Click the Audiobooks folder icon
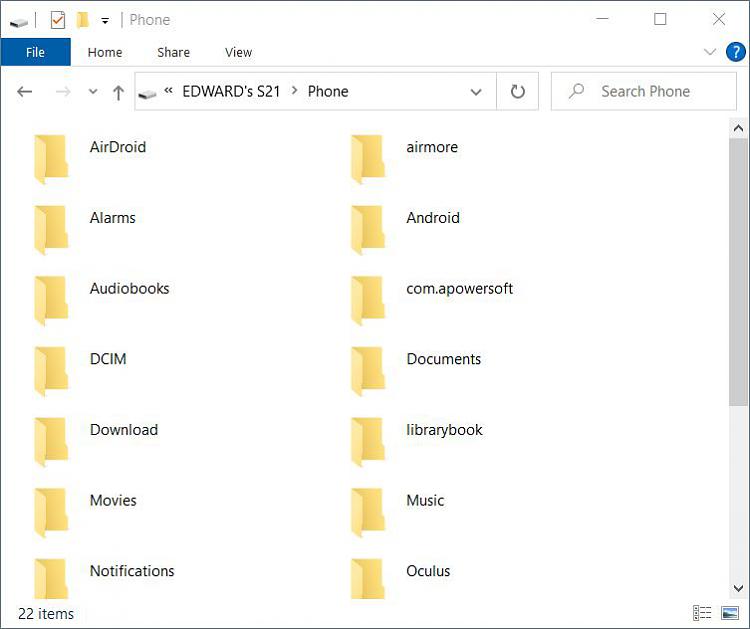The width and height of the screenshot is (750, 629). (x=52, y=300)
